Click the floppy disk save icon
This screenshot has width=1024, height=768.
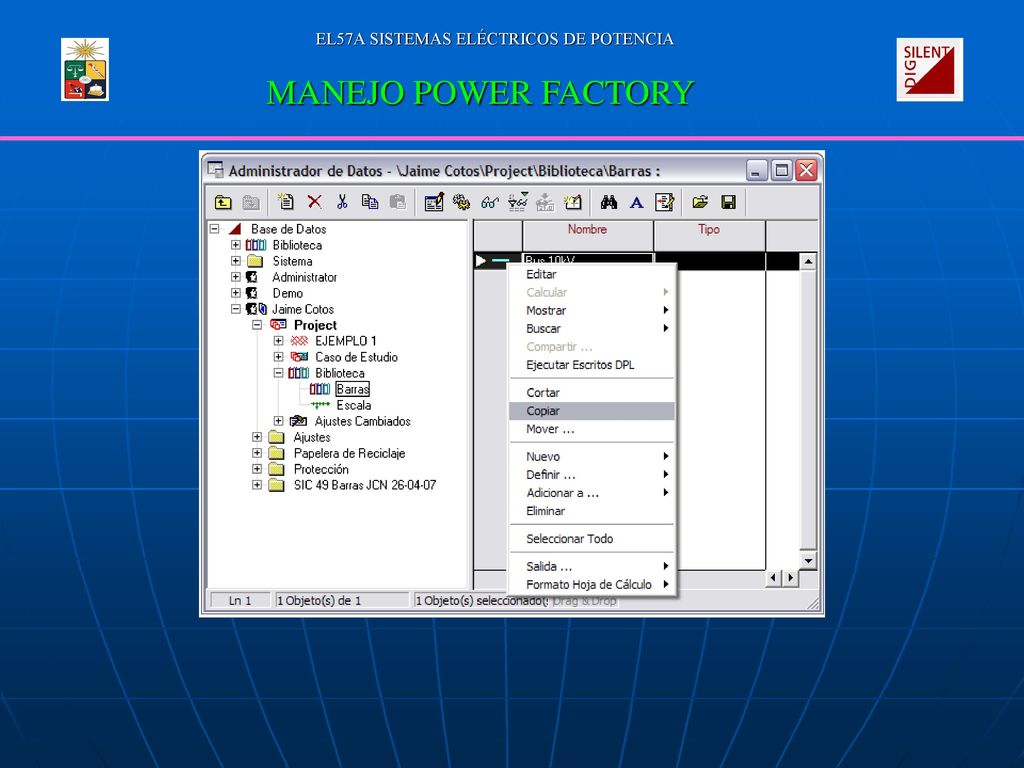point(728,202)
